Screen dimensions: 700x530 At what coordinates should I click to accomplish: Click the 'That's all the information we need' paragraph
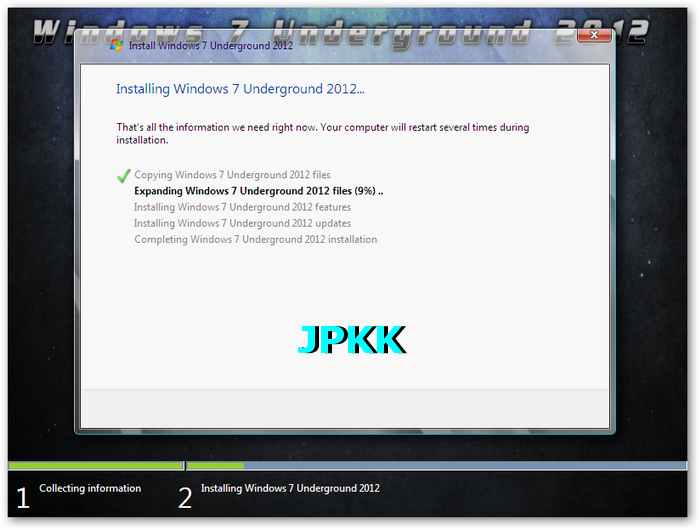tap(323, 134)
